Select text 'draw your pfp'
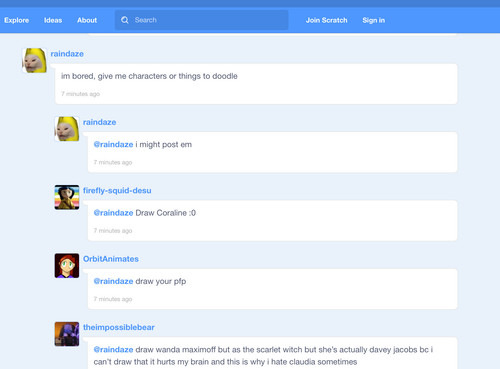This screenshot has width=500, height=369. point(161,282)
